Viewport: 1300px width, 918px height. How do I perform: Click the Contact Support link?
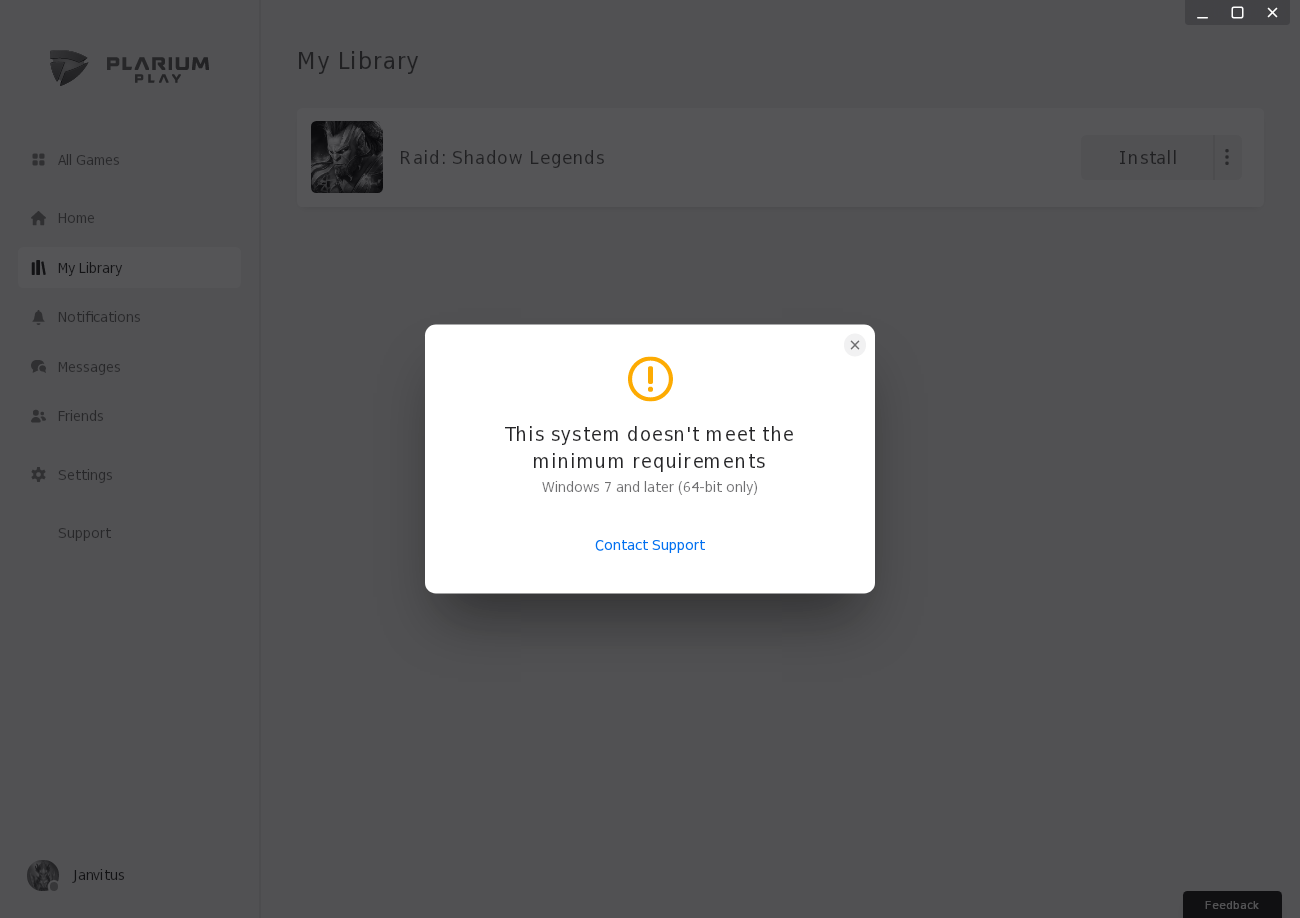pyautogui.click(x=650, y=545)
